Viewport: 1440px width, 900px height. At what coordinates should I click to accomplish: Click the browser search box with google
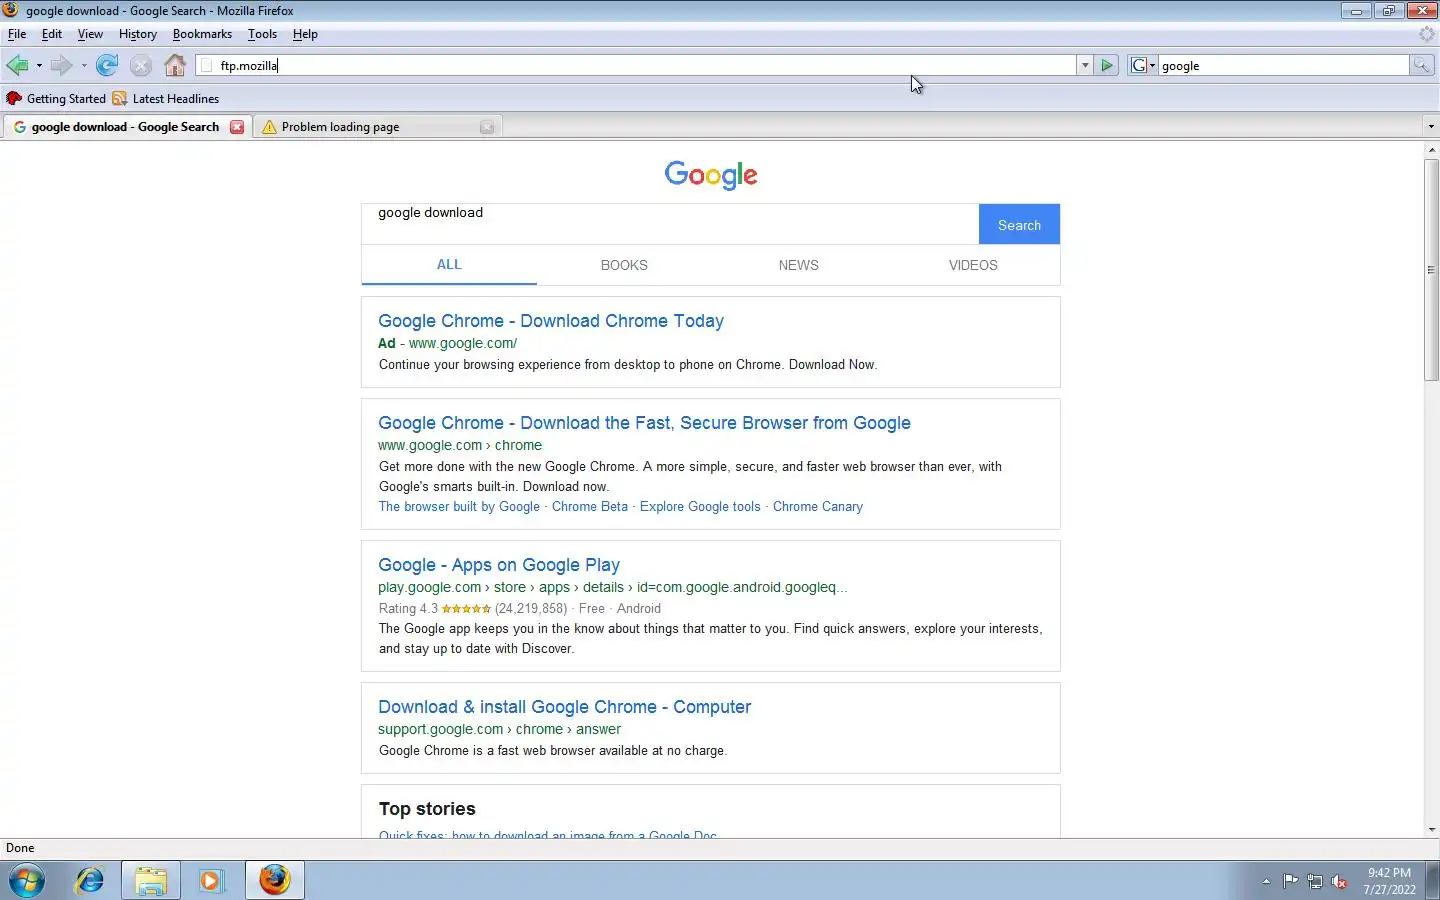(1284, 66)
